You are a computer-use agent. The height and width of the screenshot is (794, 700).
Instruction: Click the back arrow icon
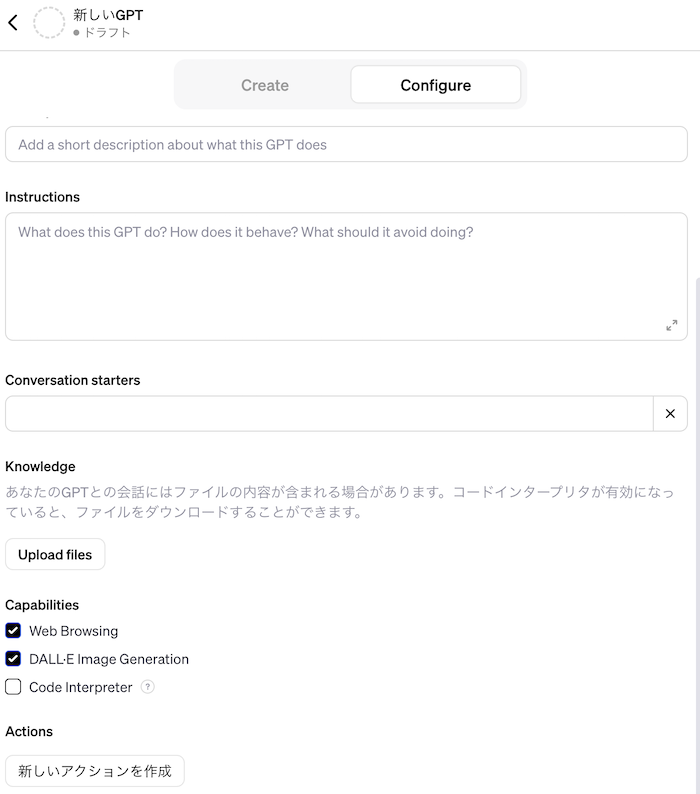(13, 23)
